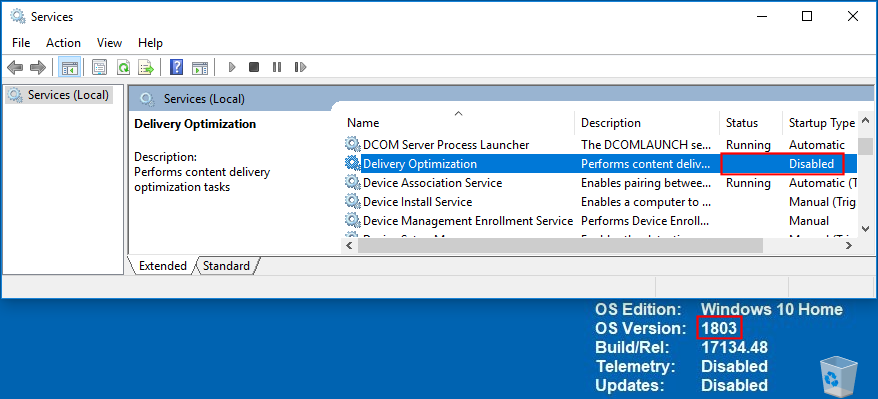Viewport: 878px width, 399px height.
Task: Maximize the Services window
Action: coord(807,16)
